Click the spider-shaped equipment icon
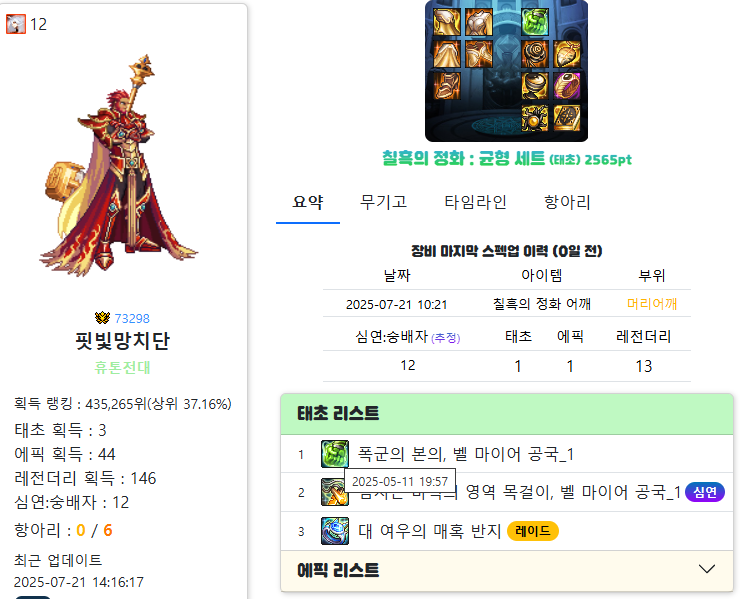Image resolution: width=740 pixels, height=599 pixels. point(535,118)
